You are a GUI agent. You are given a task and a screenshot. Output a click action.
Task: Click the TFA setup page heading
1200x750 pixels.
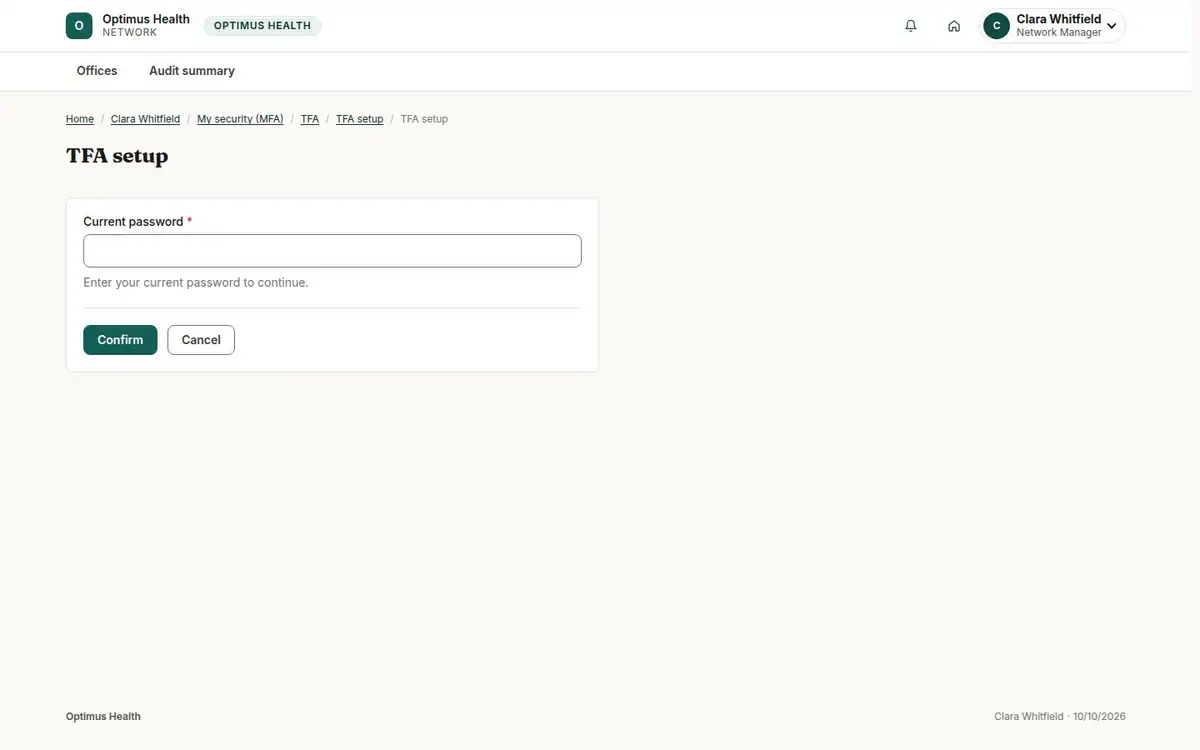[x=117, y=156]
